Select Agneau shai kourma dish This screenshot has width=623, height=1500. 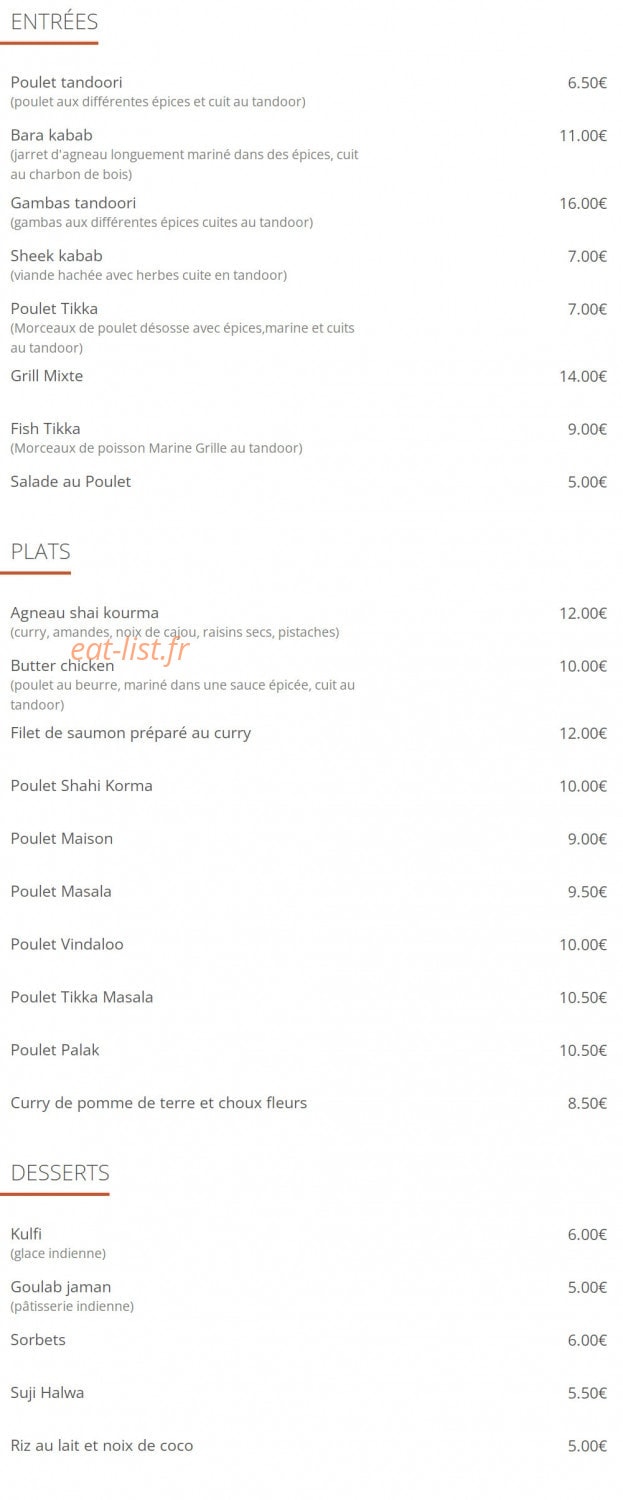(x=85, y=613)
